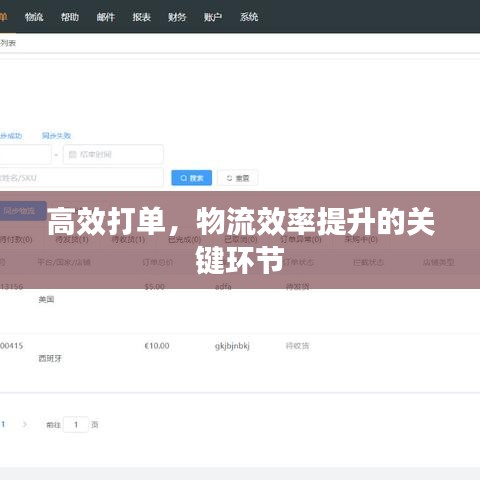
Task: Click the page number jump field
Action: point(76,424)
